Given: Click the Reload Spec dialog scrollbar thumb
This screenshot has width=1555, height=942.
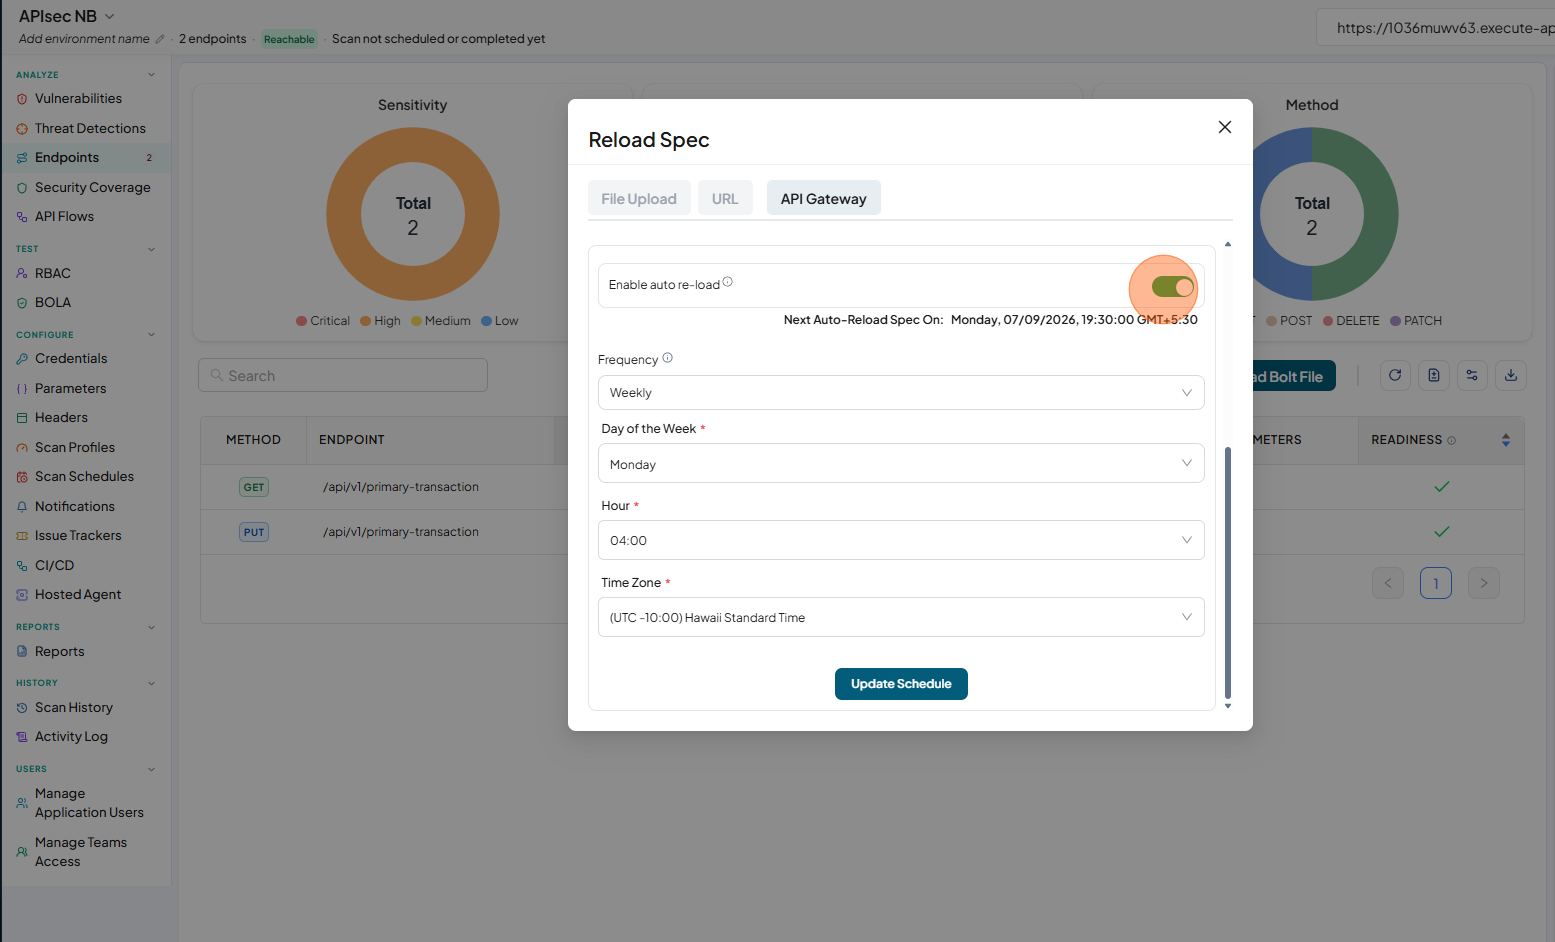Looking at the screenshot, I should click(x=1228, y=573).
